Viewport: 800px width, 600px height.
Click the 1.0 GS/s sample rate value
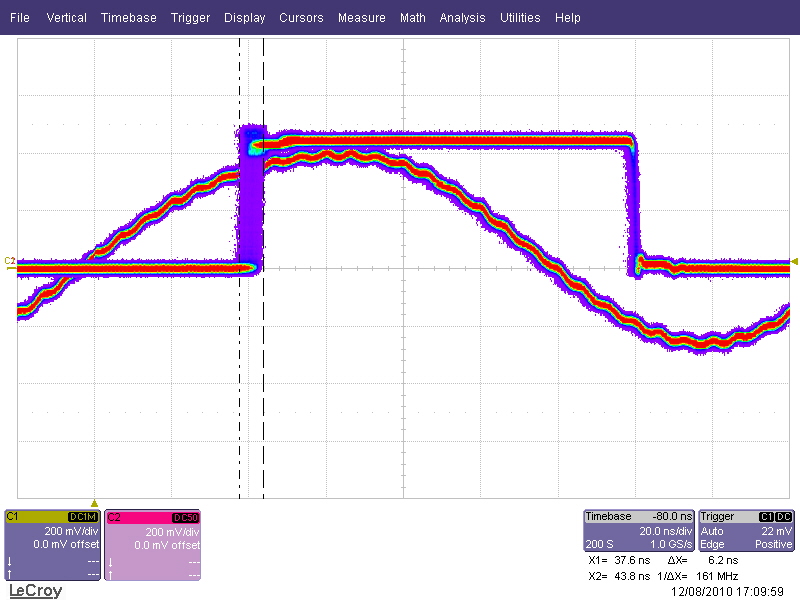pyautogui.click(x=671, y=544)
